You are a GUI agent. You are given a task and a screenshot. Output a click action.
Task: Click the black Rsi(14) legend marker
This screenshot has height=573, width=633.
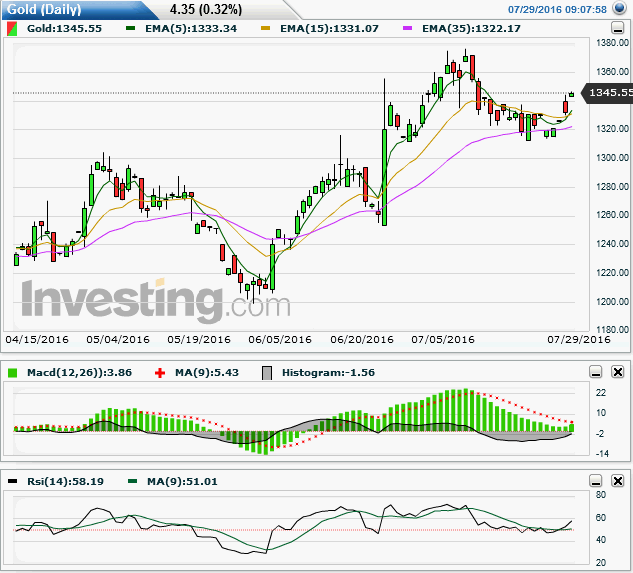click(x=13, y=481)
